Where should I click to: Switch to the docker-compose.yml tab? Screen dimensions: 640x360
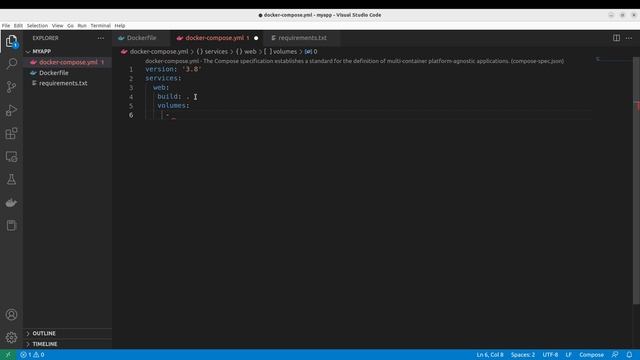(x=214, y=38)
